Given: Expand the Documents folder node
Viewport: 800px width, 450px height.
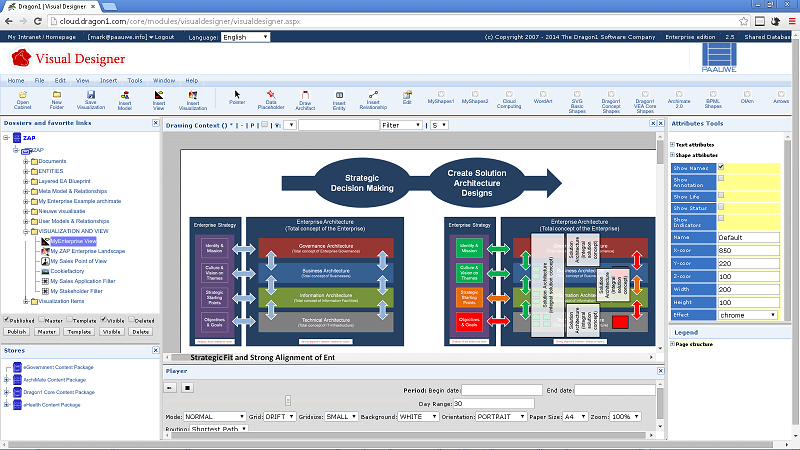Looking at the screenshot, I should [26, 161].
